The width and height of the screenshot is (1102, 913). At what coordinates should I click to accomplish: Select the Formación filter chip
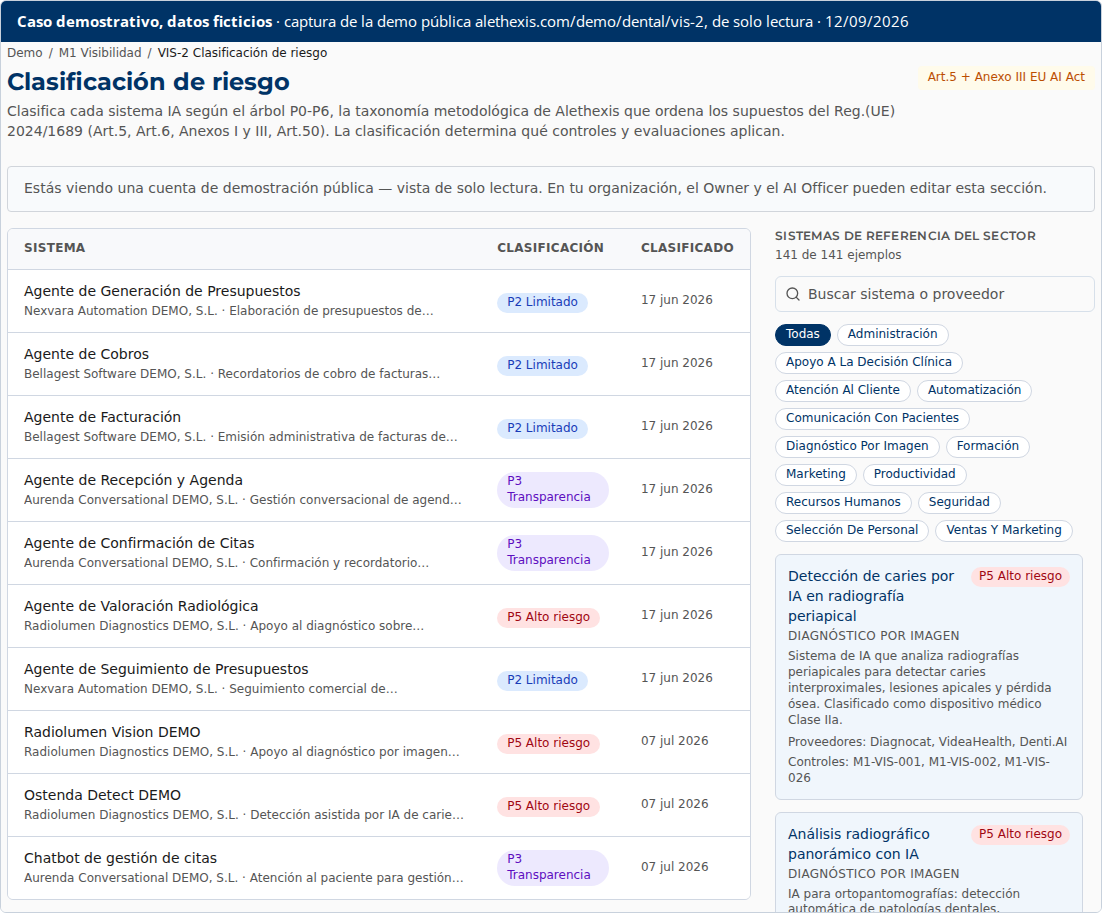987,446
